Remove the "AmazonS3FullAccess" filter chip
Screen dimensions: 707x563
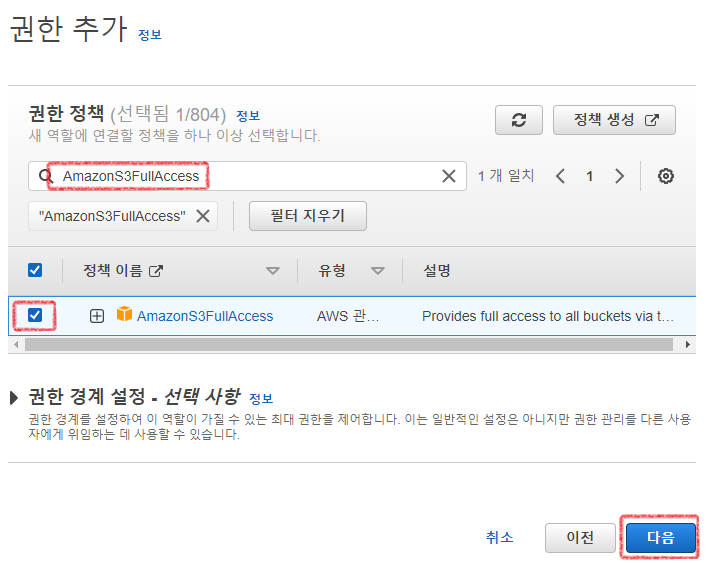(203, 216)
